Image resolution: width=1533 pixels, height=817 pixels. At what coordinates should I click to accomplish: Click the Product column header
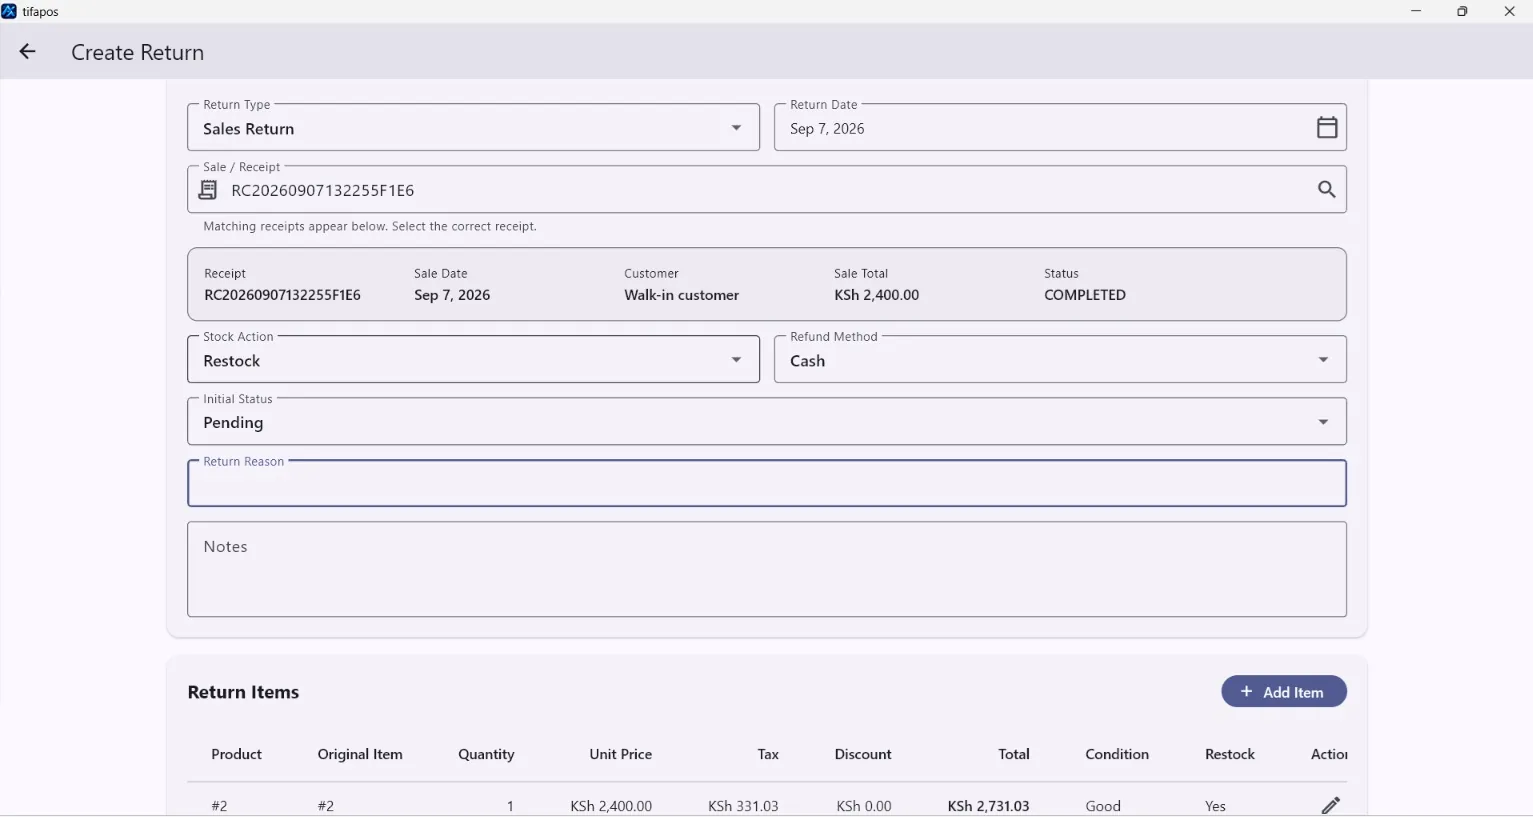[237, 755]
